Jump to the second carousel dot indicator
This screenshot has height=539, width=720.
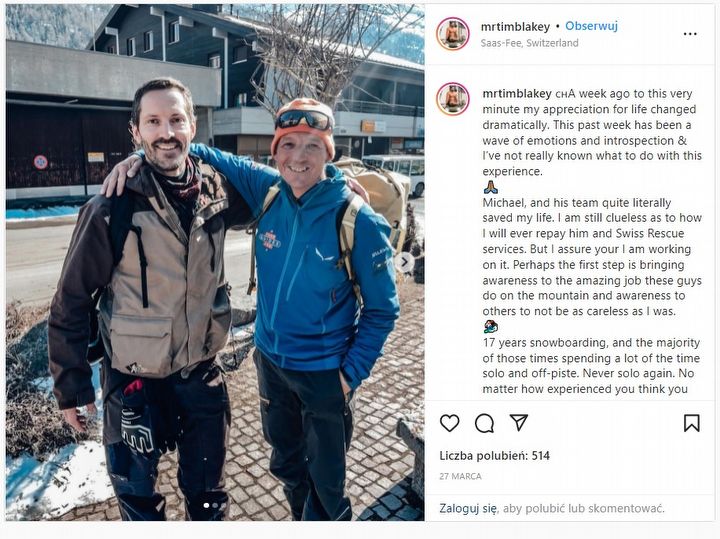click(215, 505)
